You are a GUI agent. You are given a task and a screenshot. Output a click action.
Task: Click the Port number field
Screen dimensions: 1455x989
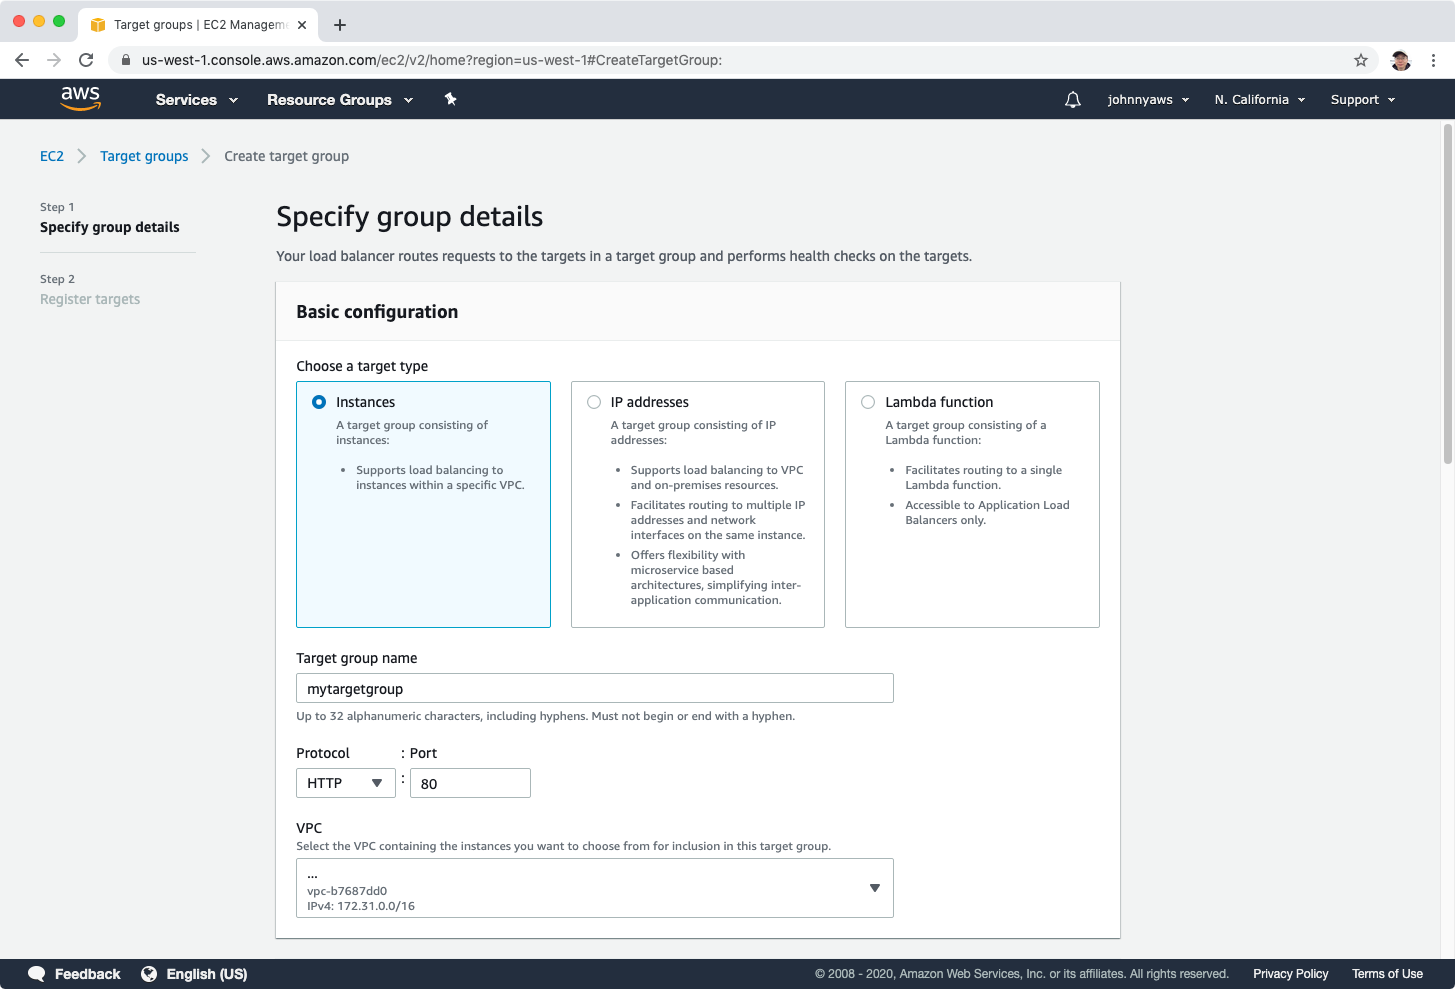tap(470, 783)
